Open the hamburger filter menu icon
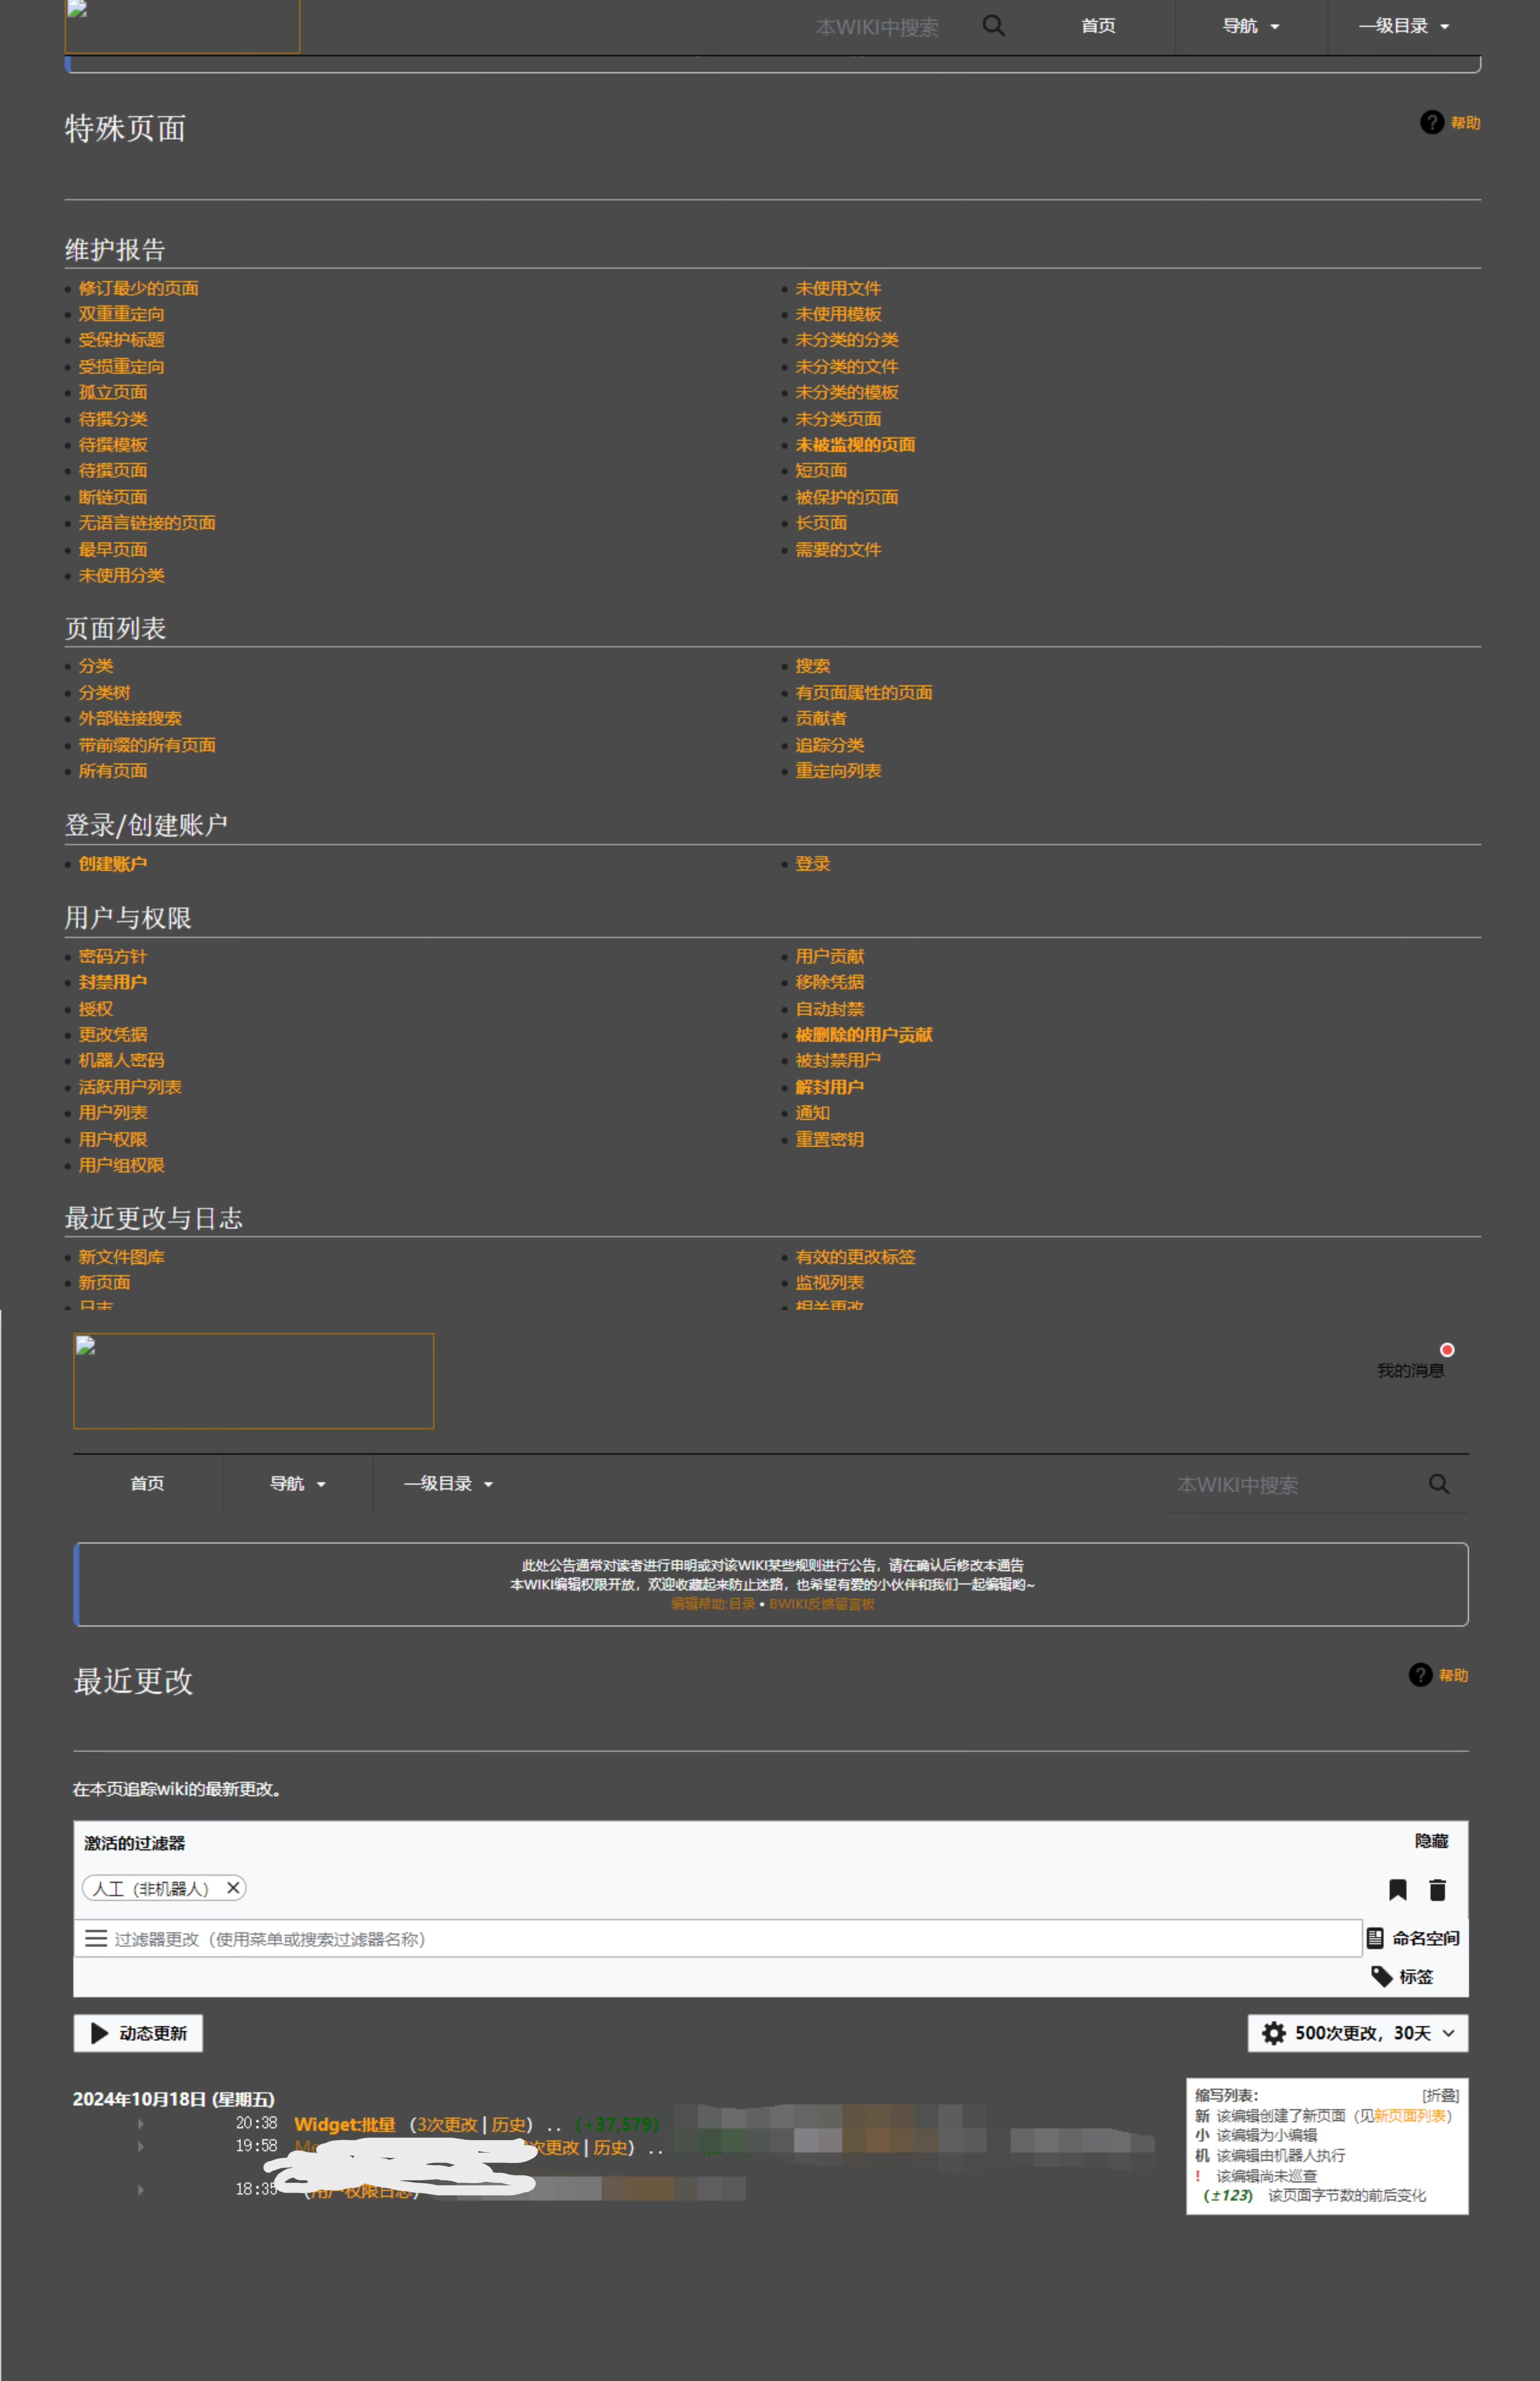This screenshot has height=2381, width=1540. [x=96, y=1938]
